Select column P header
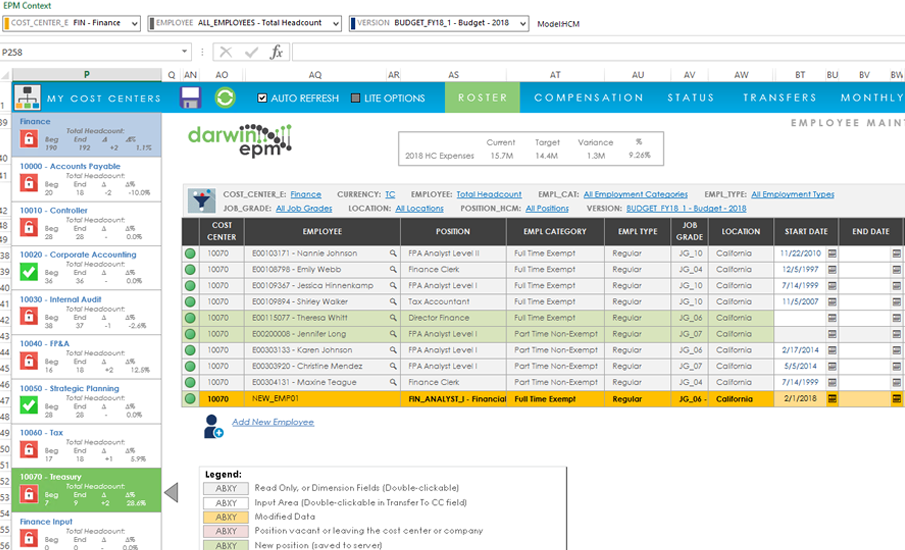Image resolution: width=905 pixels, height=550 pixels. (x=87, y=74)
